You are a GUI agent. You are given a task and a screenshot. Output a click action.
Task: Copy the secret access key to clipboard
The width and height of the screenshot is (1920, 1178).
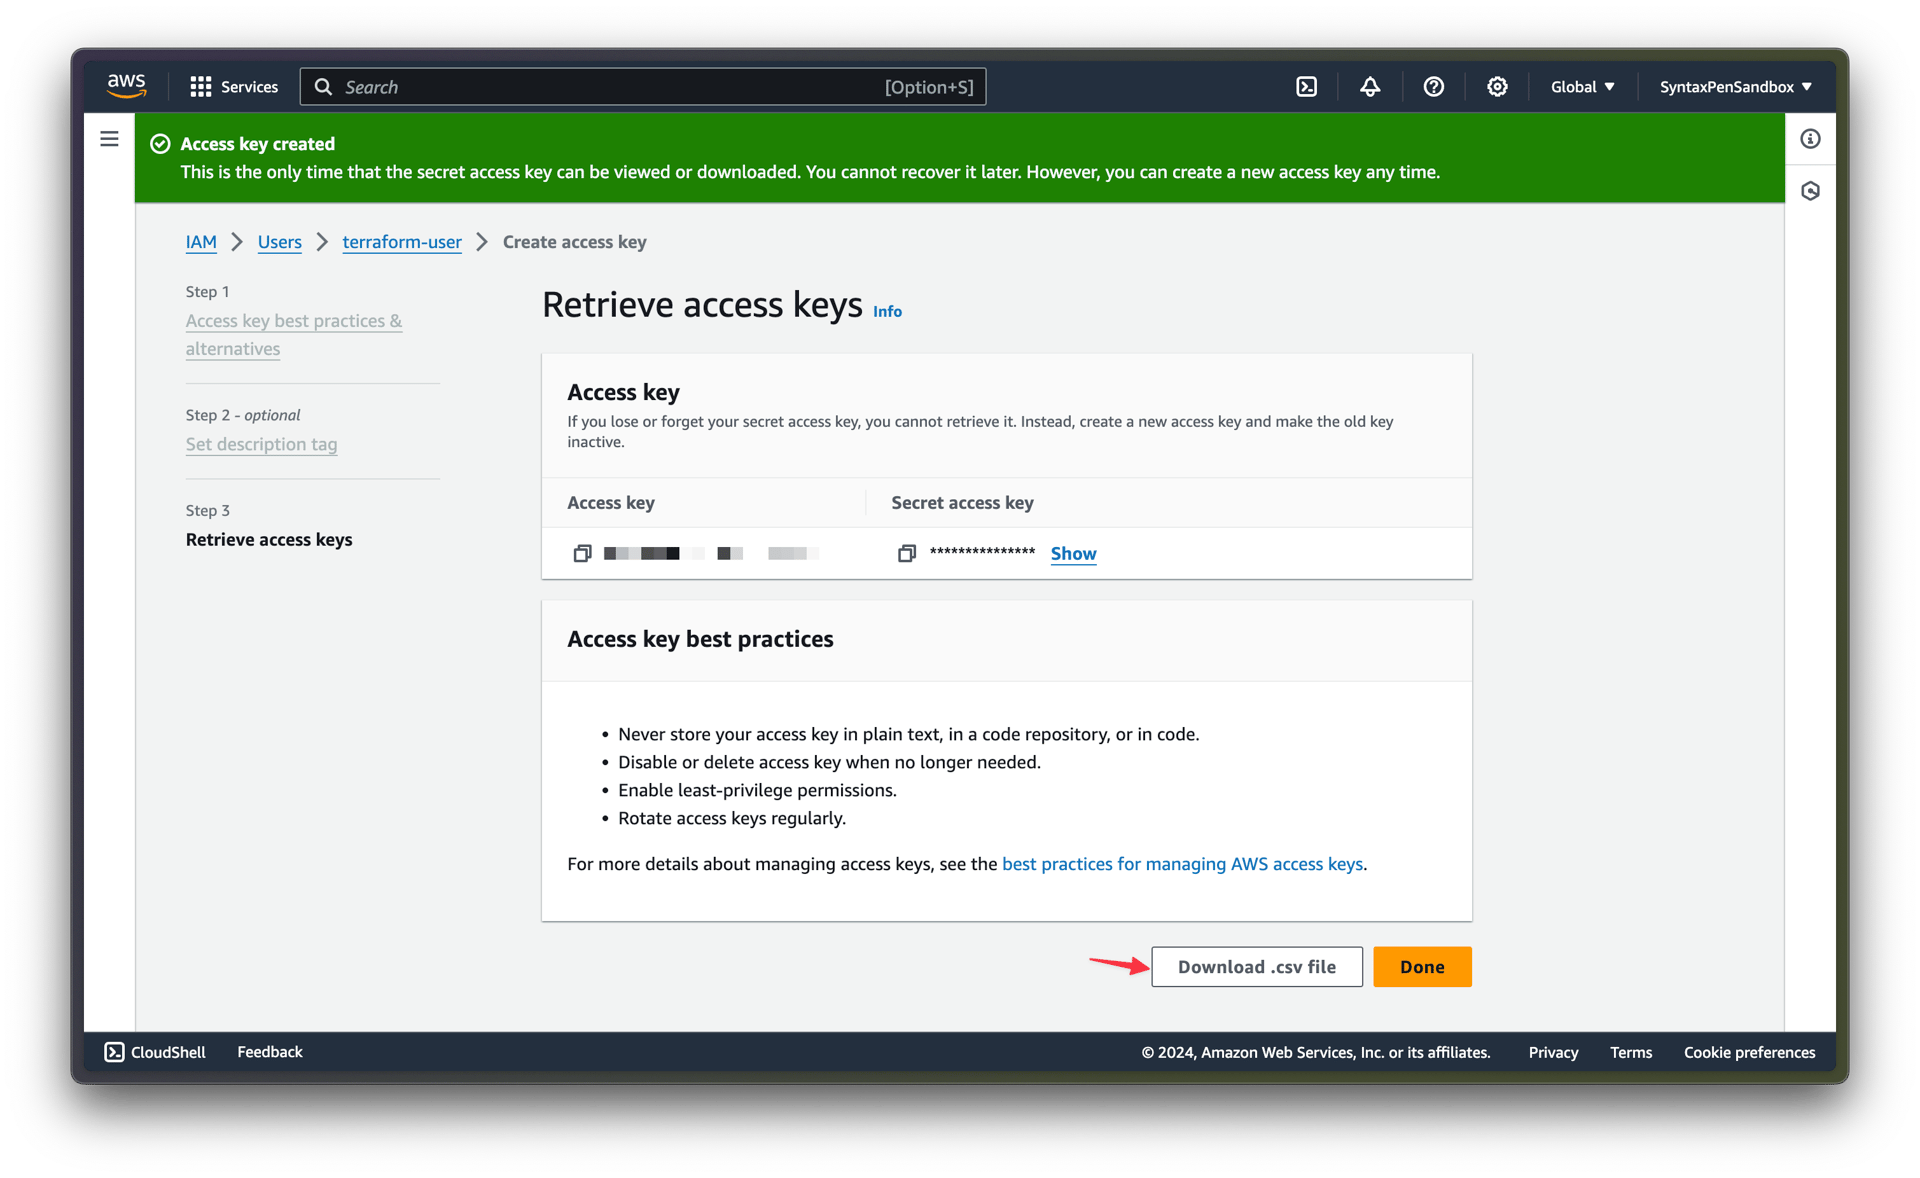[906, 553]
